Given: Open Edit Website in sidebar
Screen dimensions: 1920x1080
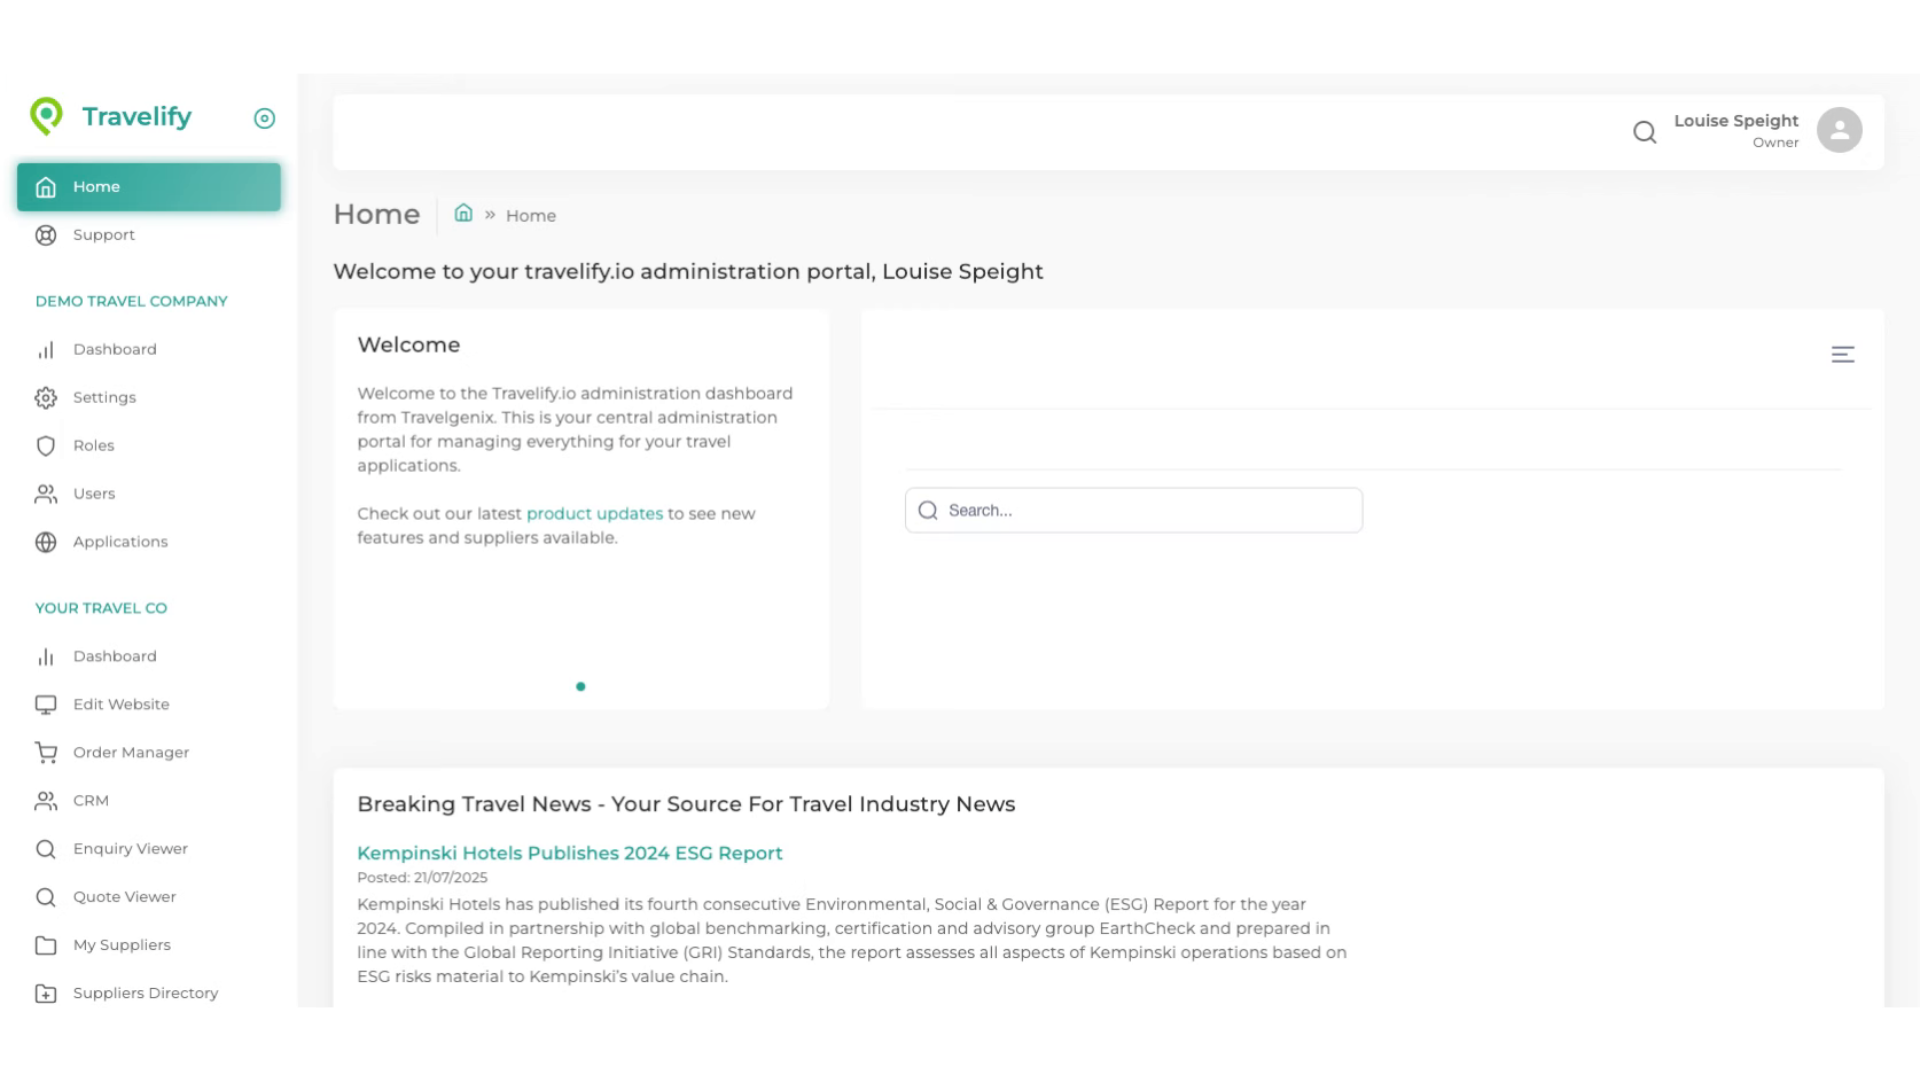Looking at the screenshot, I should click(x=121, y=705).
